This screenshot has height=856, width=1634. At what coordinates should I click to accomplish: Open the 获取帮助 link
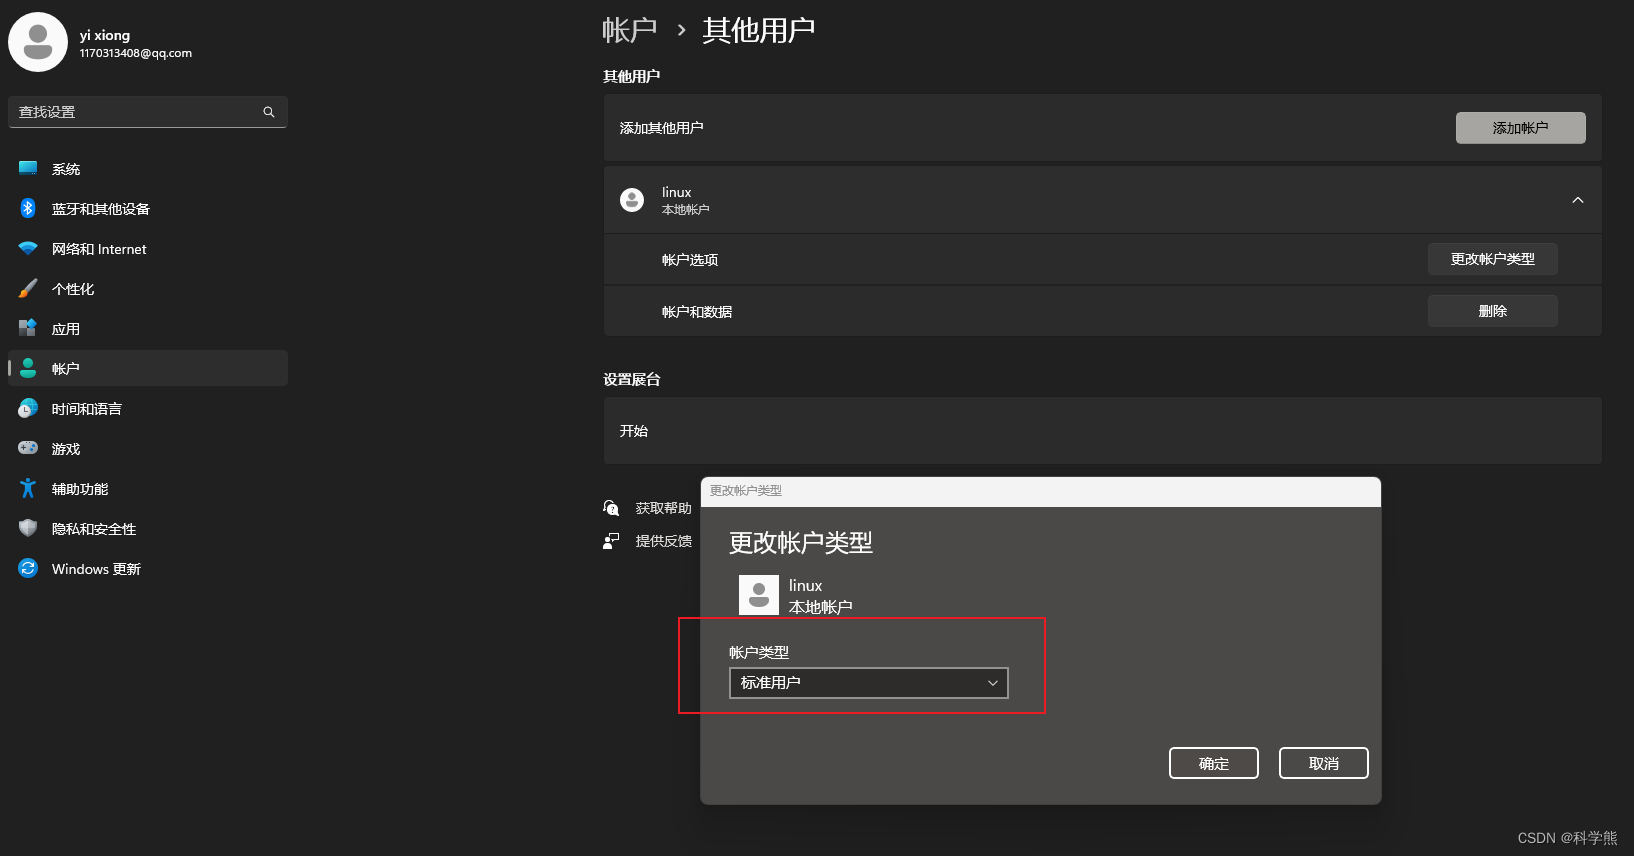664,508
